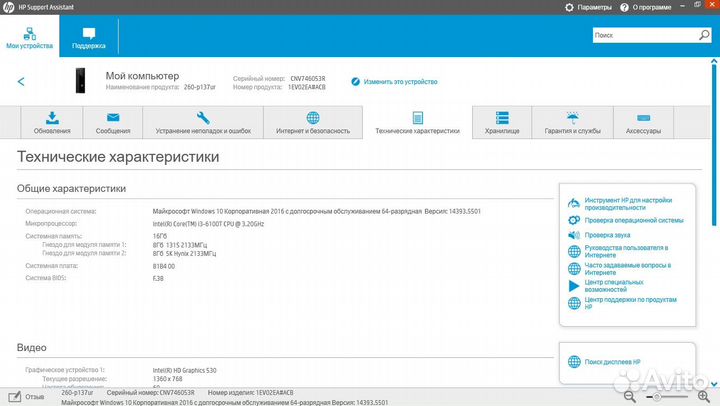The image size is (720, 406).
Task: Click the umbrella Гарантия icon
Action: [x=573, y=118]
